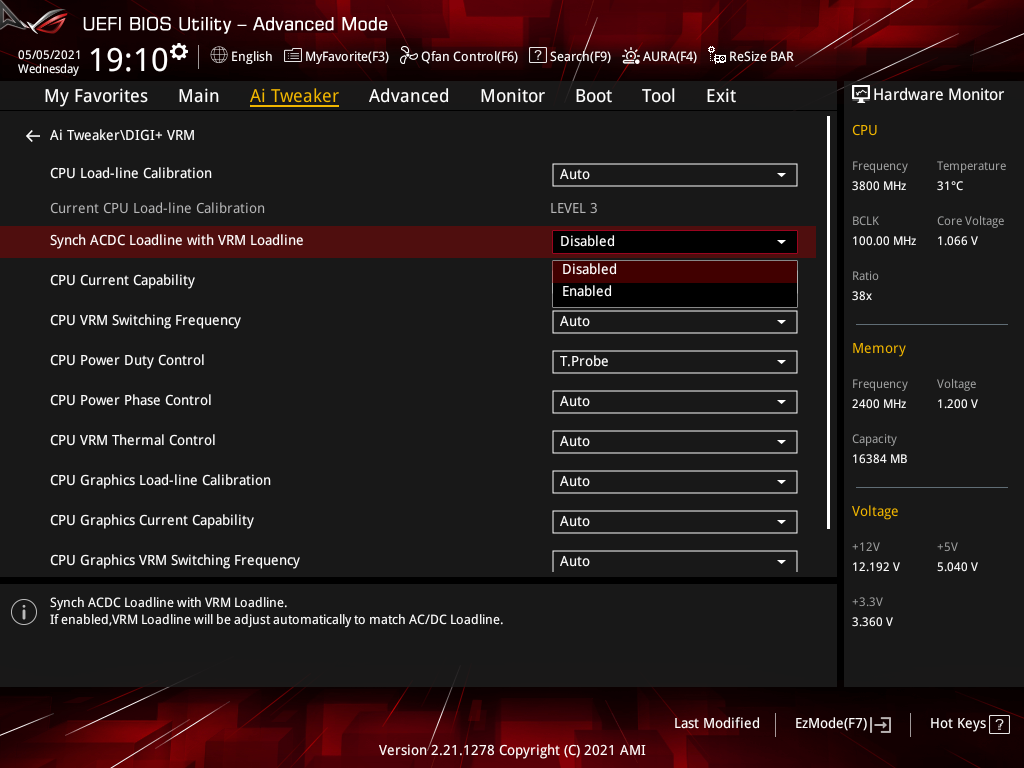The image size is (1024, 768).
Task: Click the settings gear next to the clock
Action: coord(179,52)
